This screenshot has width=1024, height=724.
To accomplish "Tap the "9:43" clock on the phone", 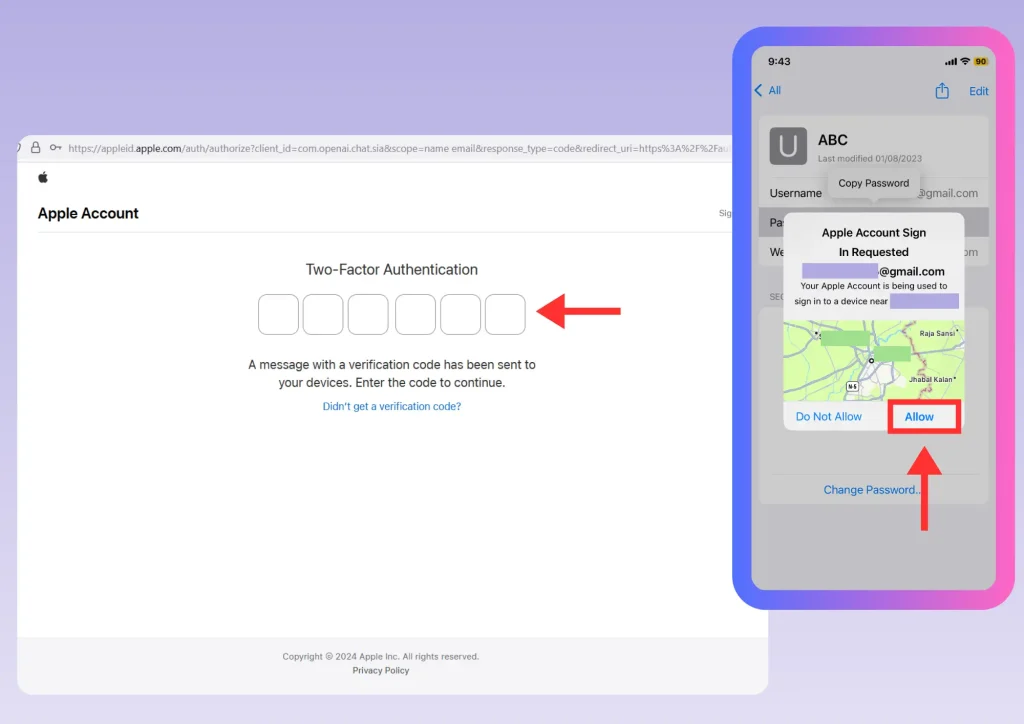I will point(779,61).
